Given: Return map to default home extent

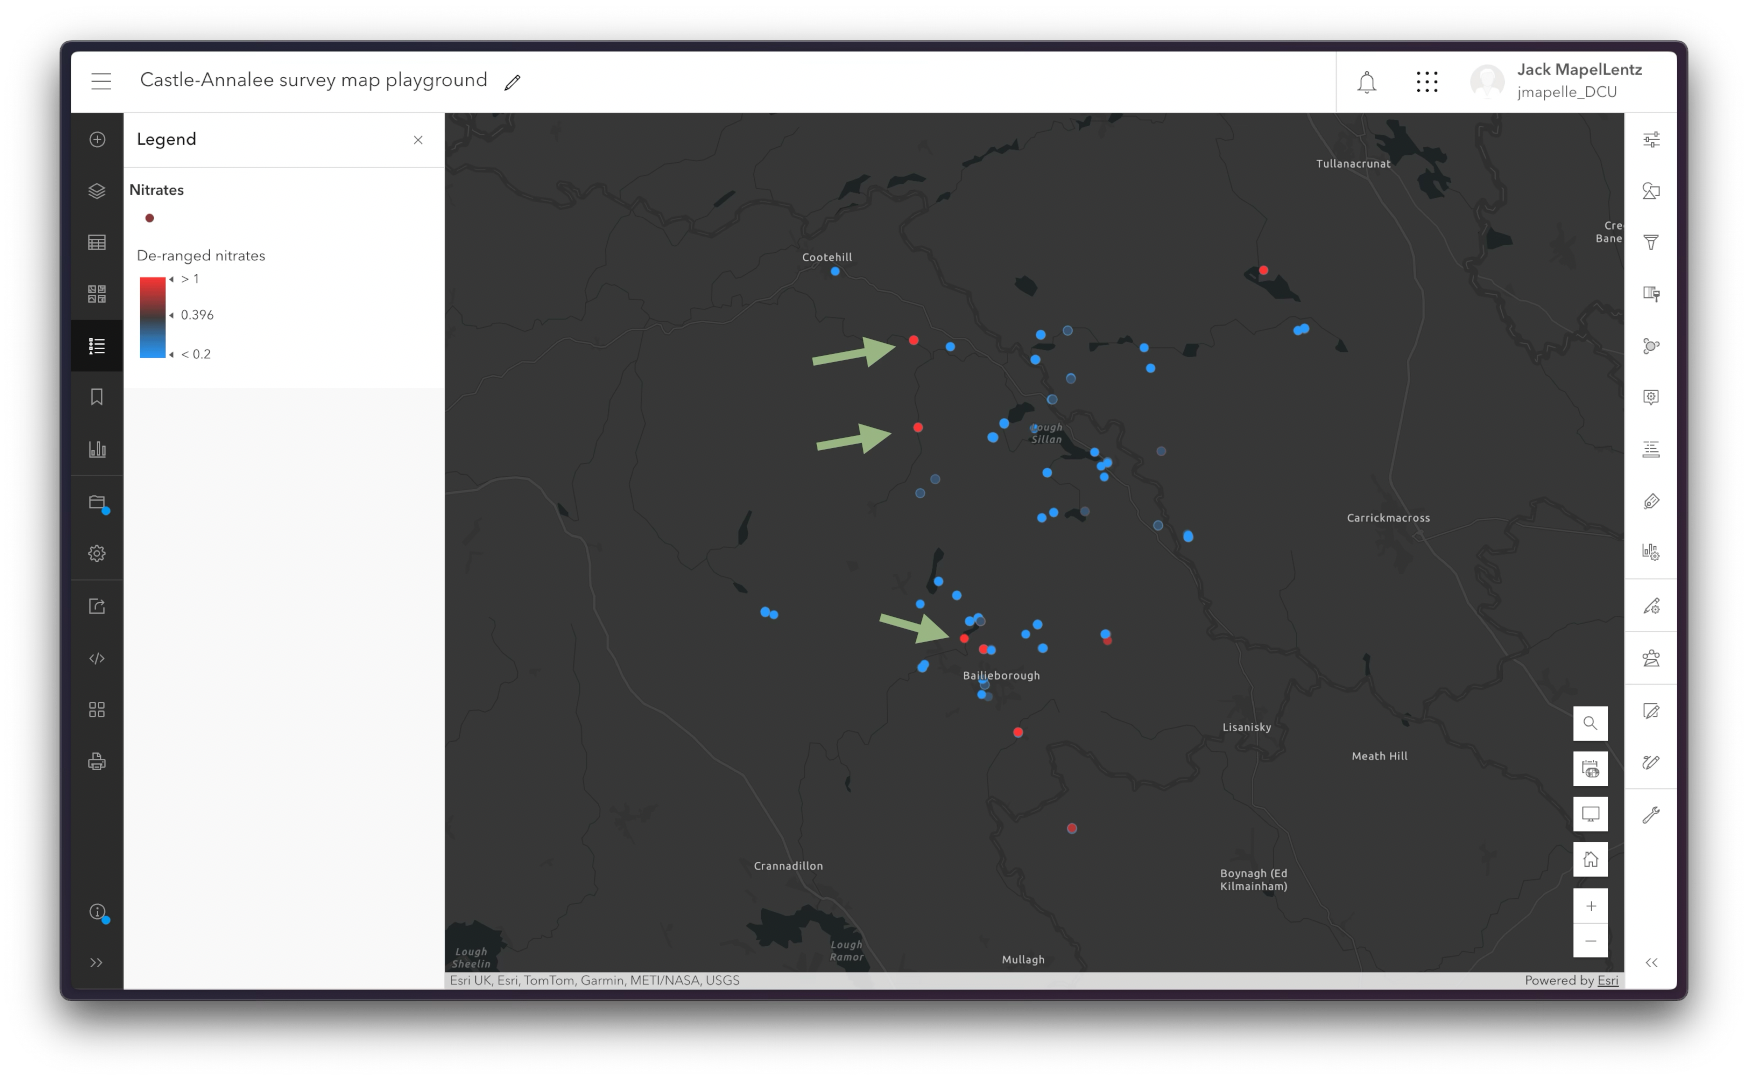Looking at the screenshot, I should [x=1590, y=860].
